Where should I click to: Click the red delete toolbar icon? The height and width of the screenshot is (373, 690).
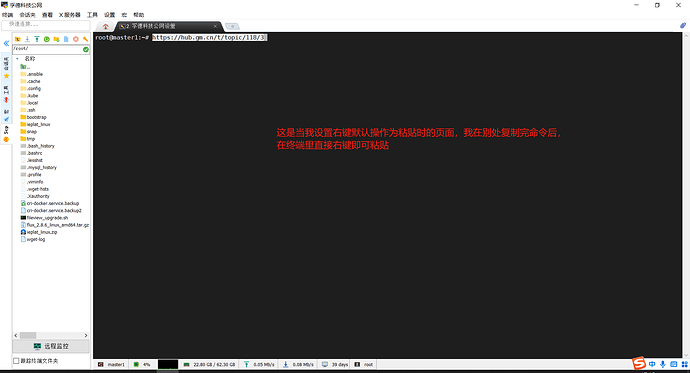[76, 39]
